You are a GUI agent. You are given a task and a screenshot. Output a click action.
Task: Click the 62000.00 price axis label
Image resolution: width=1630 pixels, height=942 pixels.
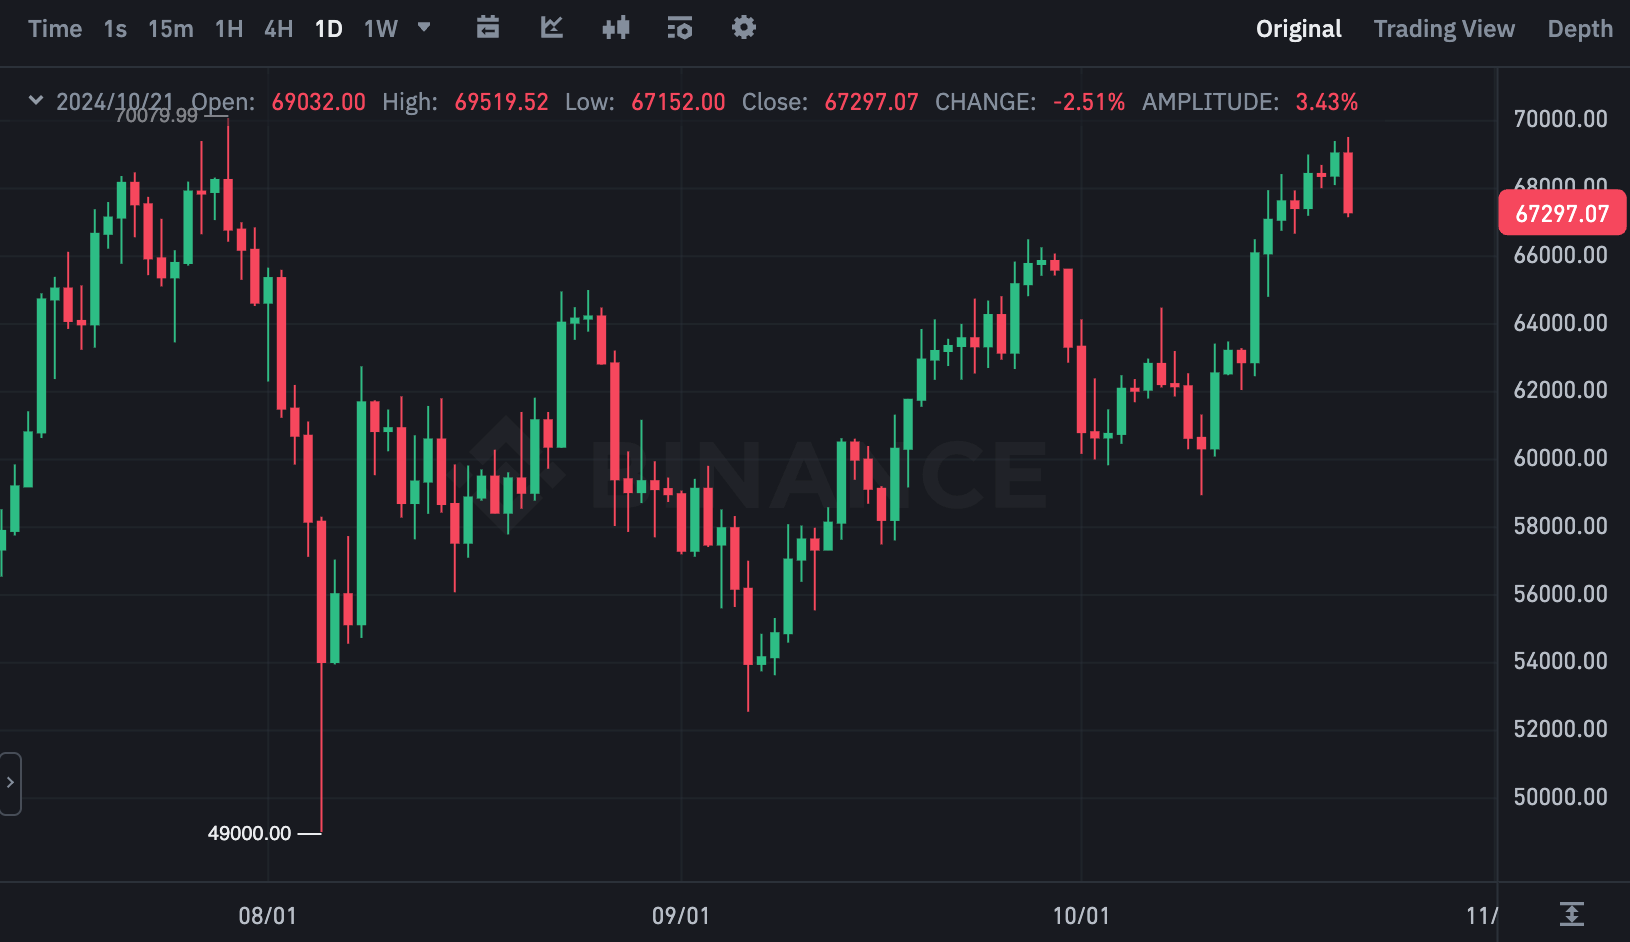(x=1560, y=390)
